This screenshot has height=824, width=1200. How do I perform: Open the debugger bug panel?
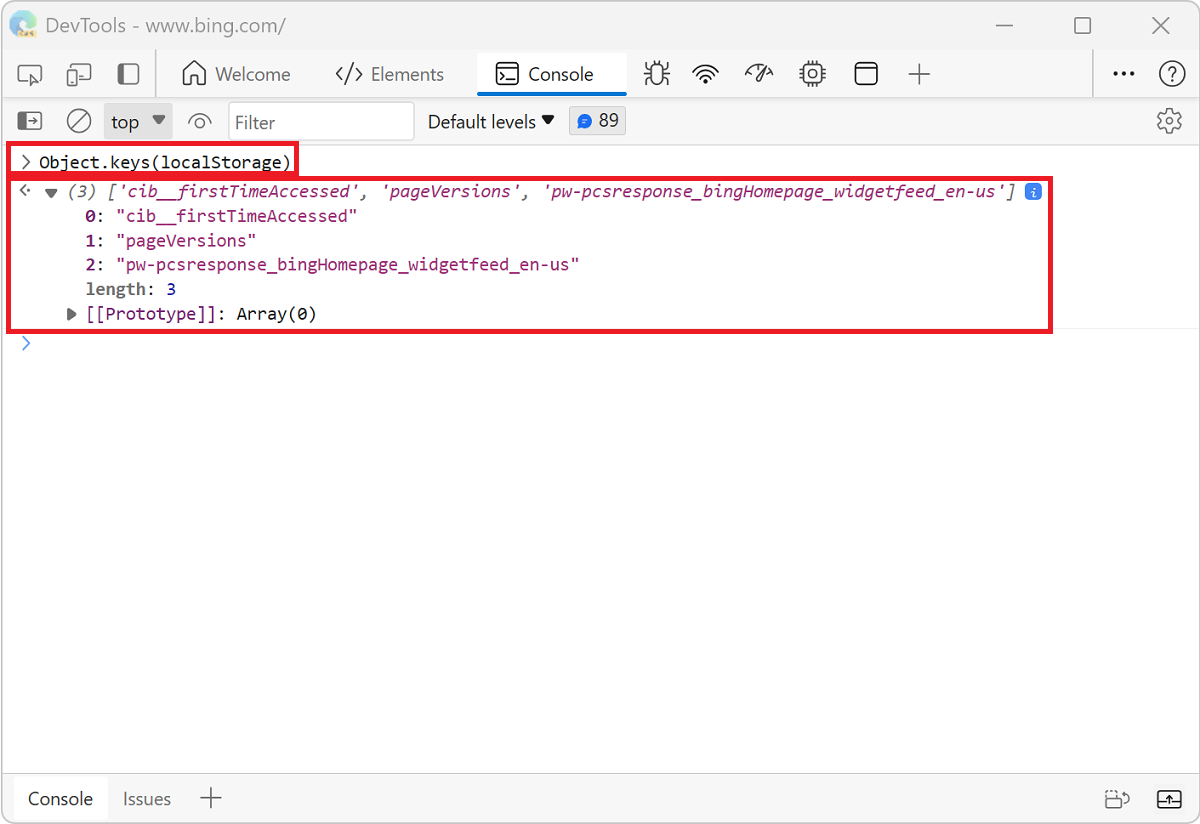point(656,73)
